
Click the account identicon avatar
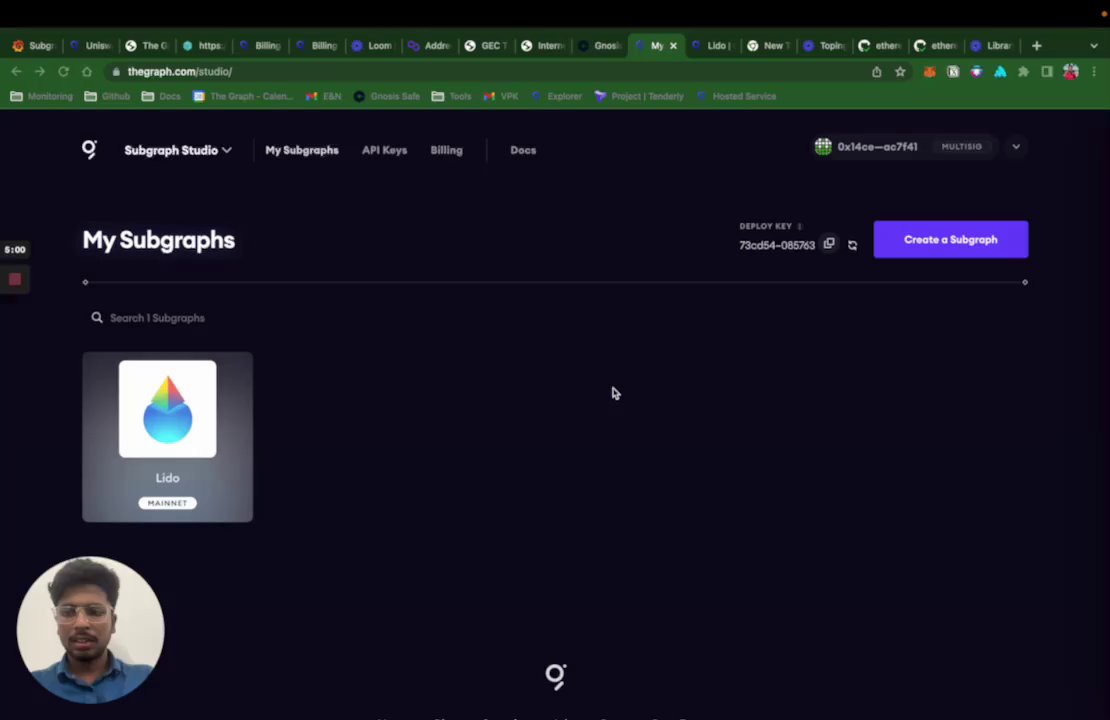point(823,147)
